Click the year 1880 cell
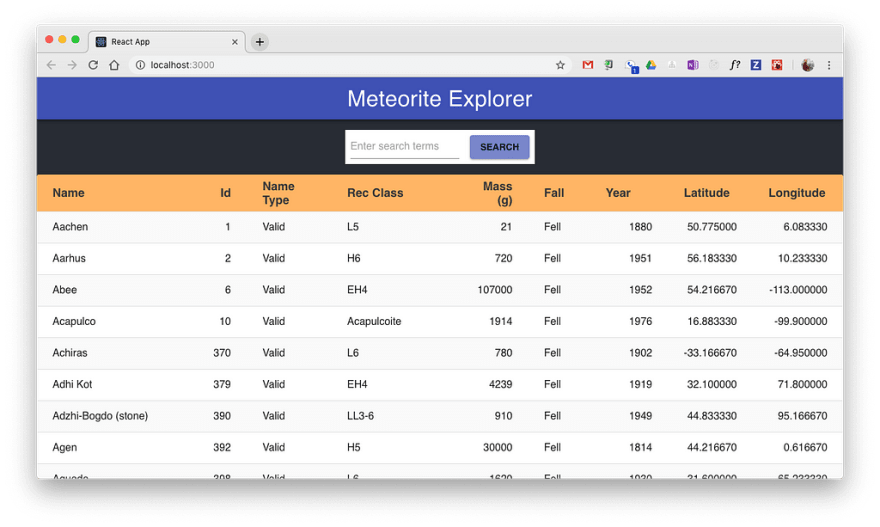This screenshot has height=527, width=880. pos(640,227)
